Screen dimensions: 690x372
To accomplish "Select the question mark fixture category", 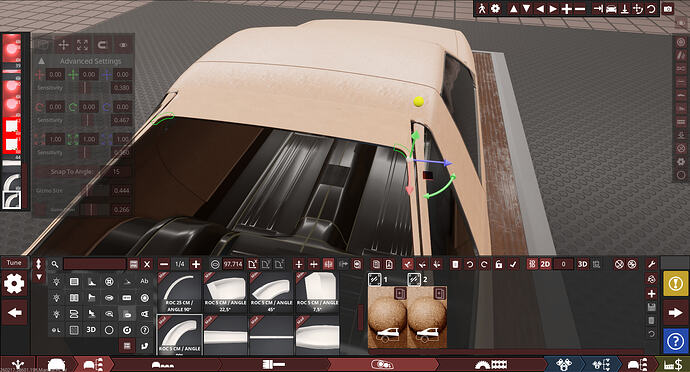I will pos(144,330).
